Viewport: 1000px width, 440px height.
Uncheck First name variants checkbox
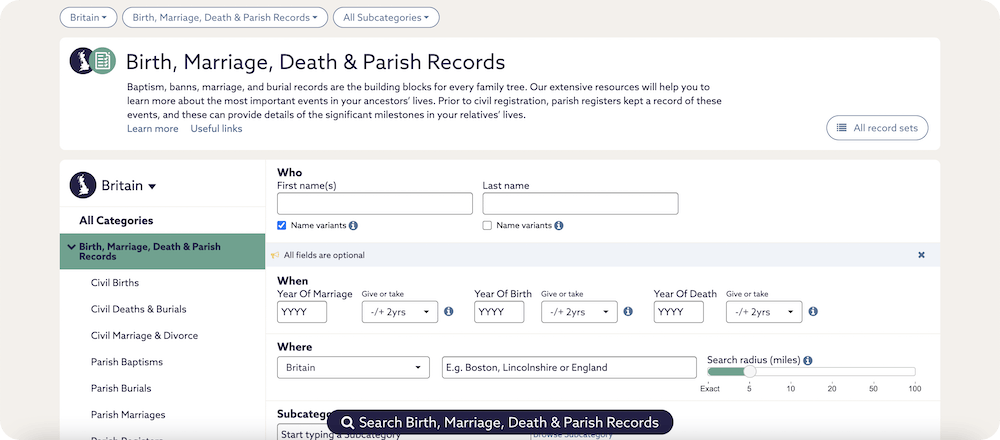(x=282, y=226)
